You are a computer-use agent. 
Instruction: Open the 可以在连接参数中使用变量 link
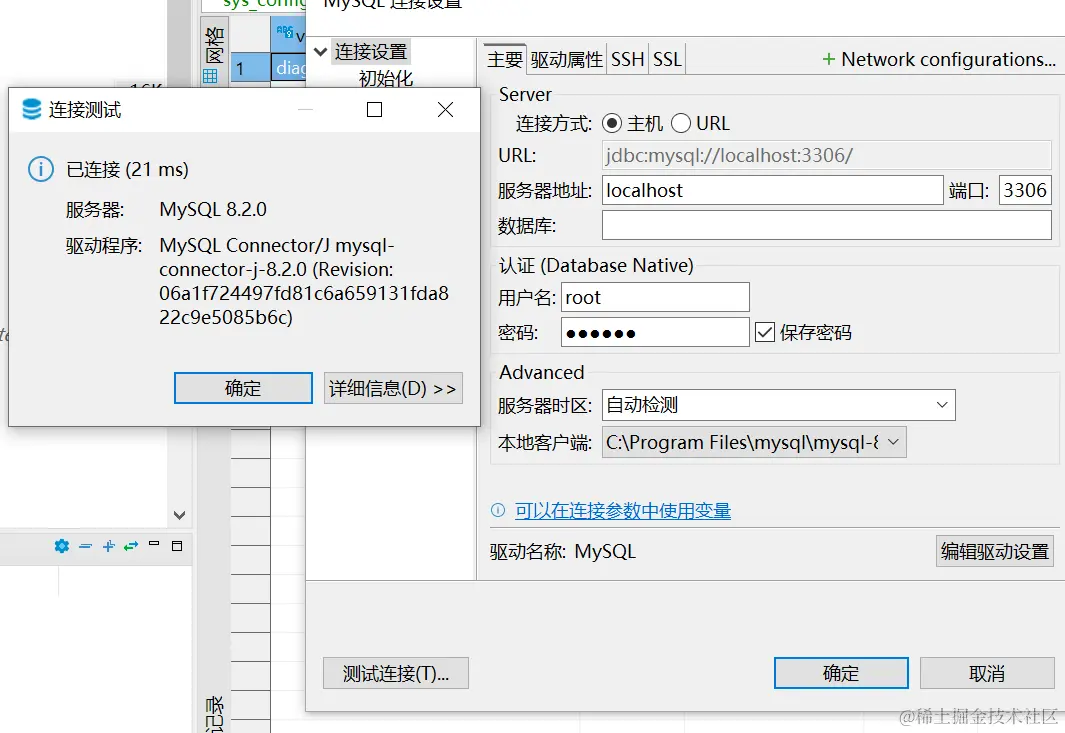pyautogui.click(x=622, y=510)
